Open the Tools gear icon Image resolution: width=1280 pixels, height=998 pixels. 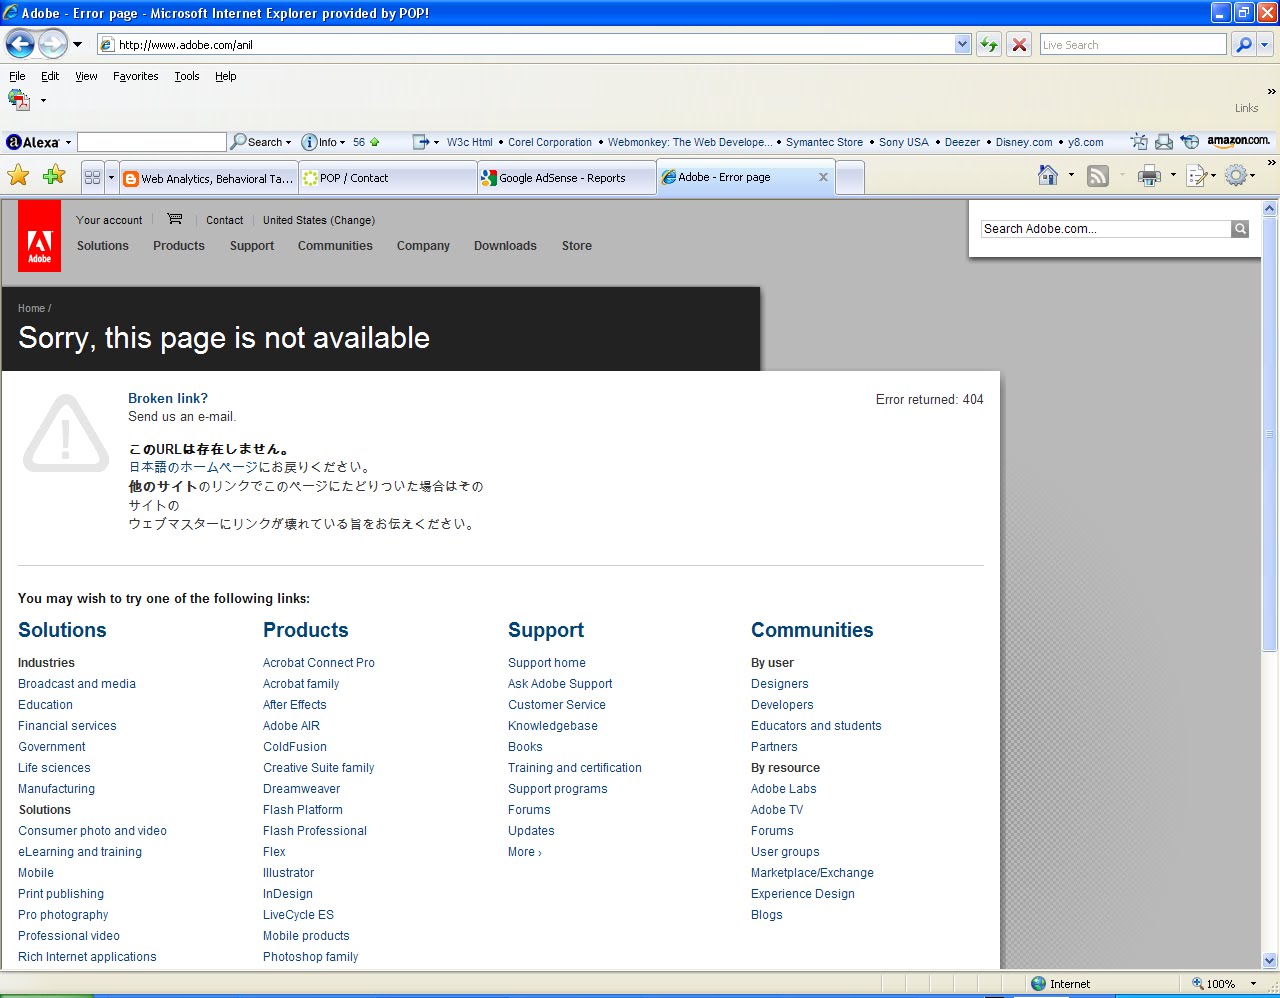pos(1236,175)
